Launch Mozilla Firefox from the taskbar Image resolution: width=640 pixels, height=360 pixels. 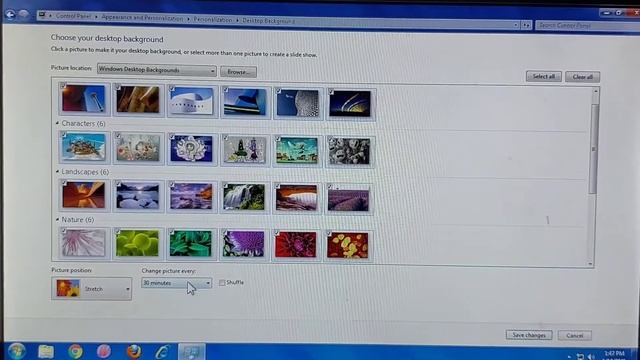(x=133, y=351)
